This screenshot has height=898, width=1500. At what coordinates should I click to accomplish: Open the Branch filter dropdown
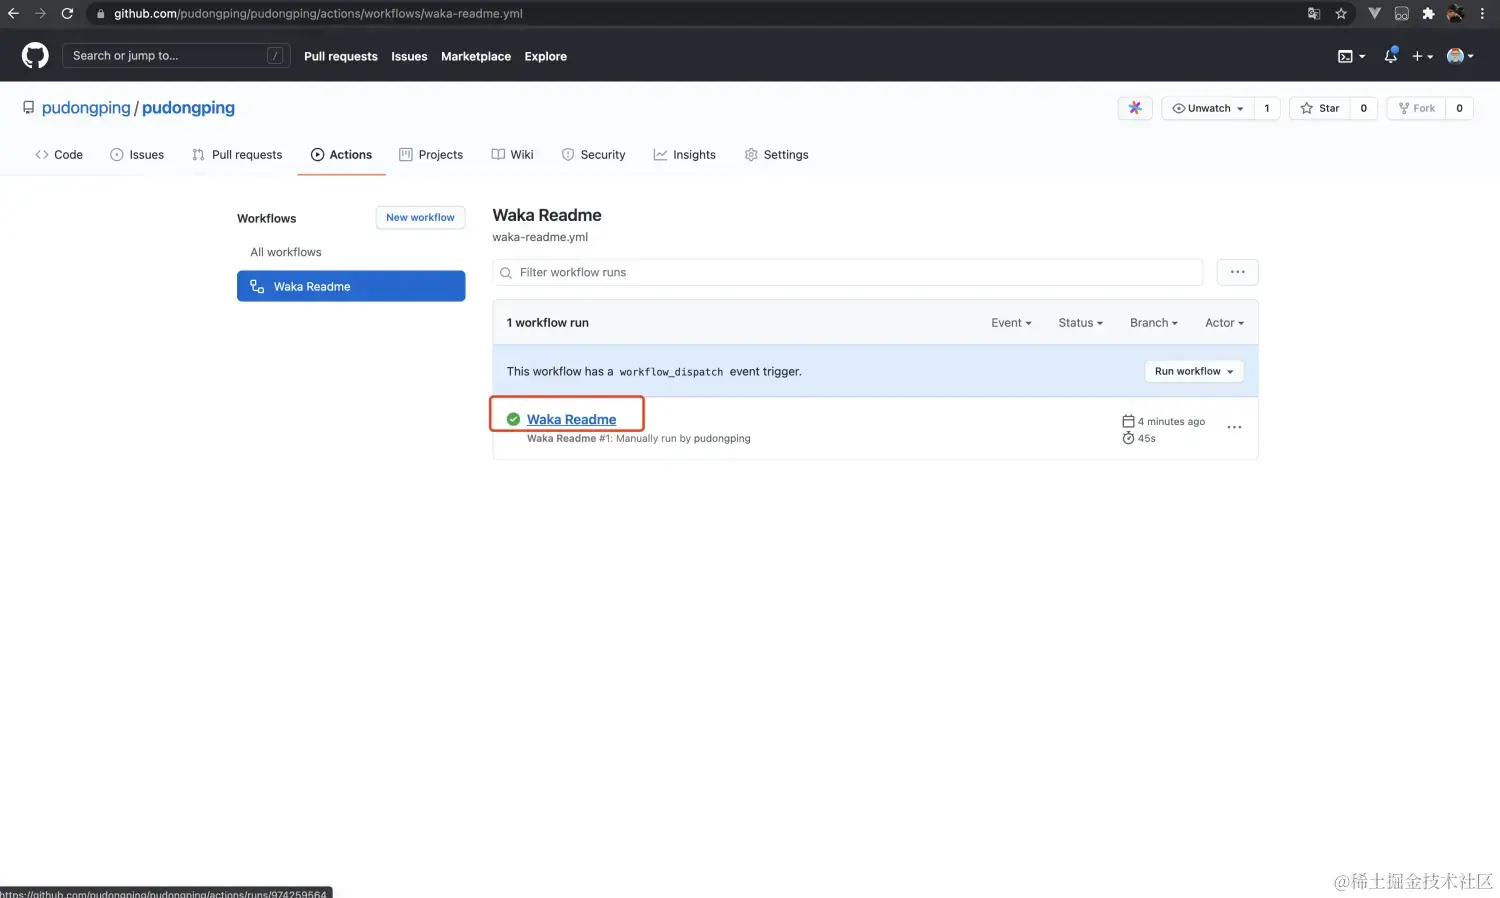click(1154, 323)
